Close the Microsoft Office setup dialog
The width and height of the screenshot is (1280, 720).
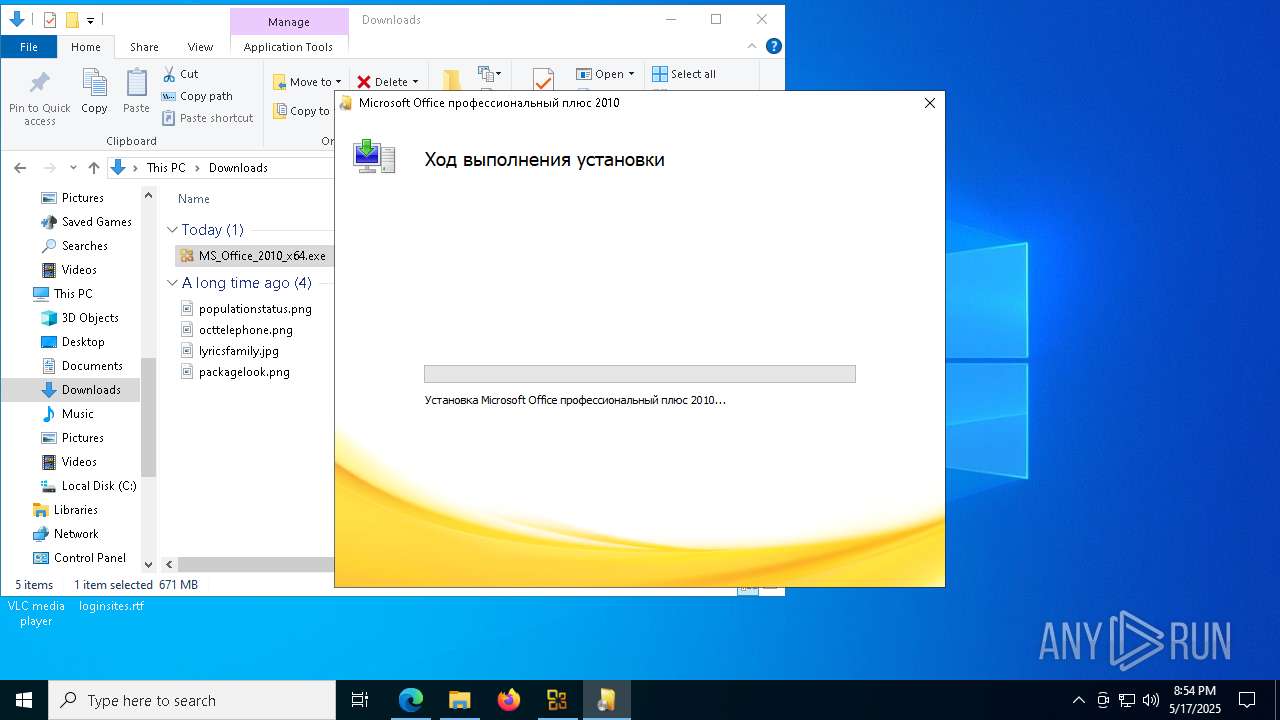click(x=929, y=103)
